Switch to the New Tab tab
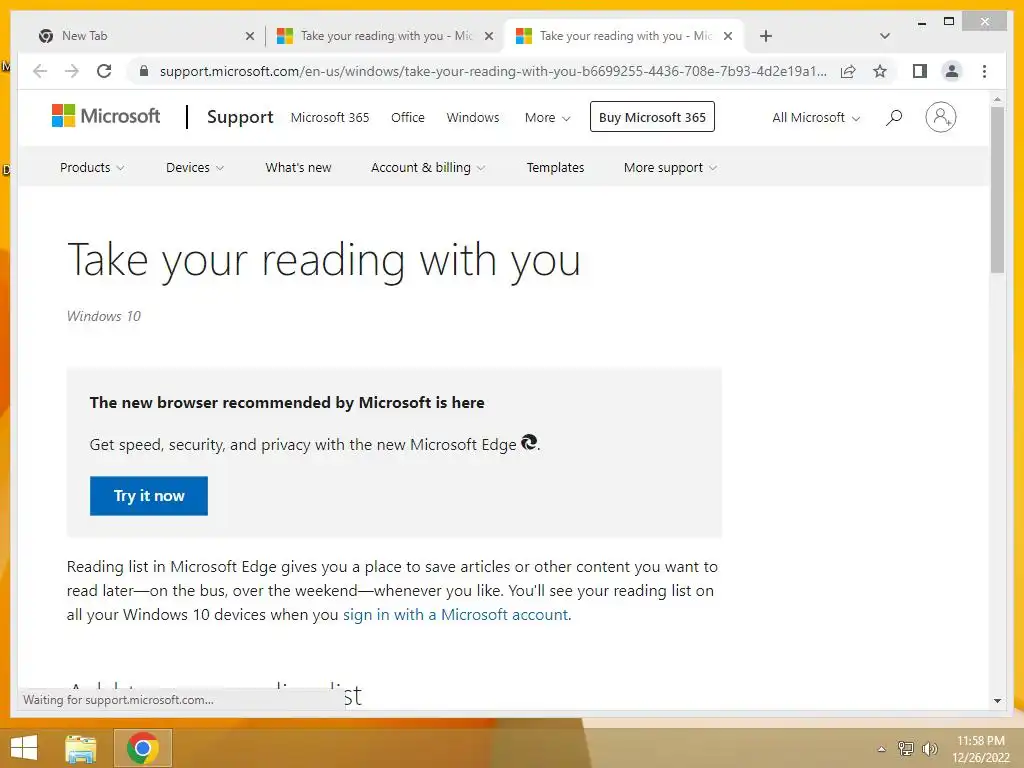1024x768 pixels. pyautogui.click(x=144, y=36)
